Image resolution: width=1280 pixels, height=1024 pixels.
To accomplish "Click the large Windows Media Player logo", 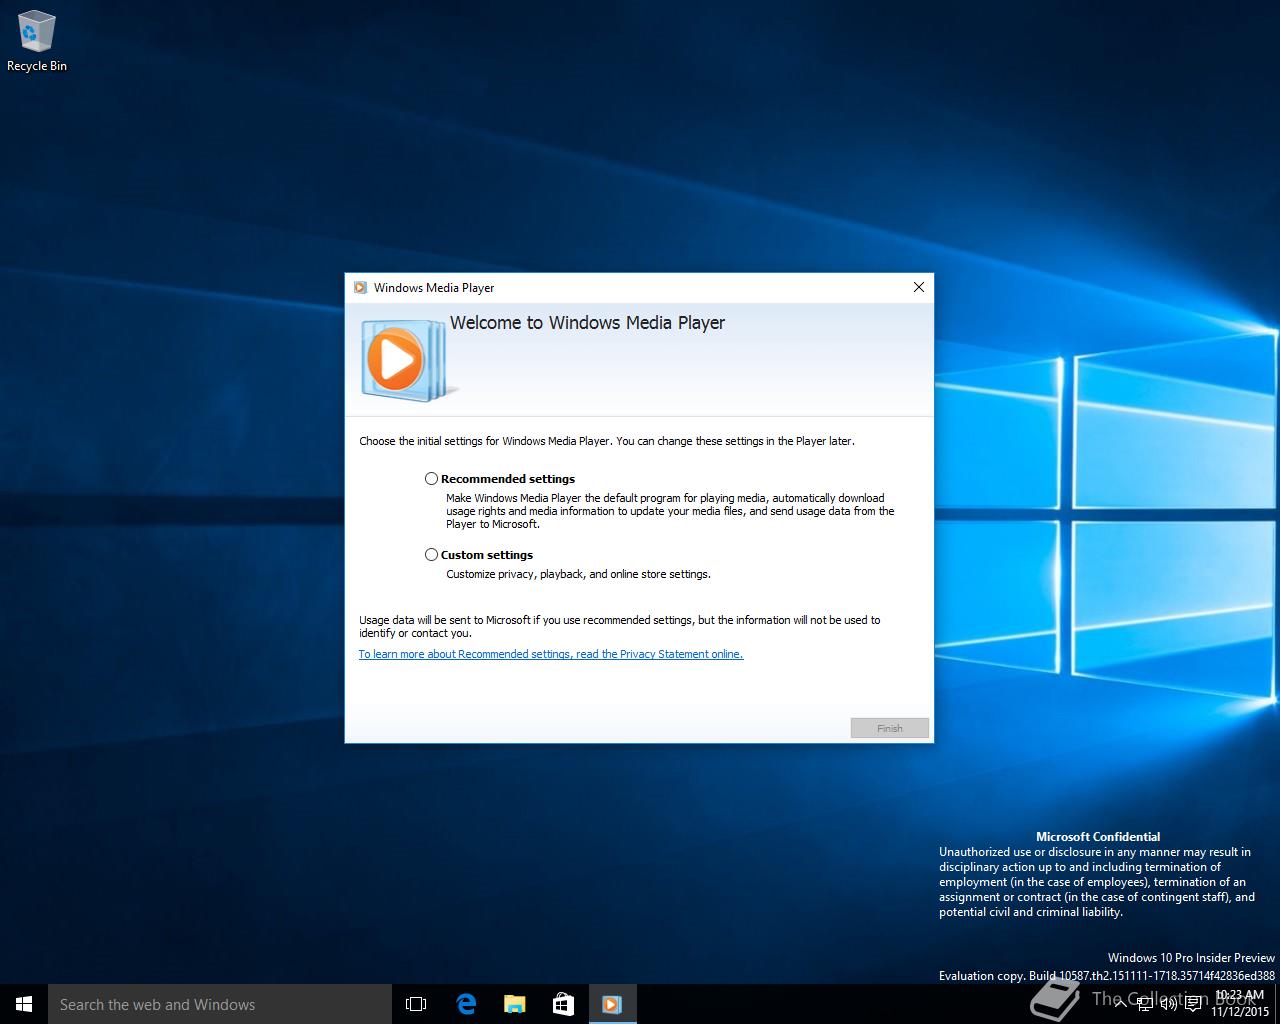I will point(409,359).
